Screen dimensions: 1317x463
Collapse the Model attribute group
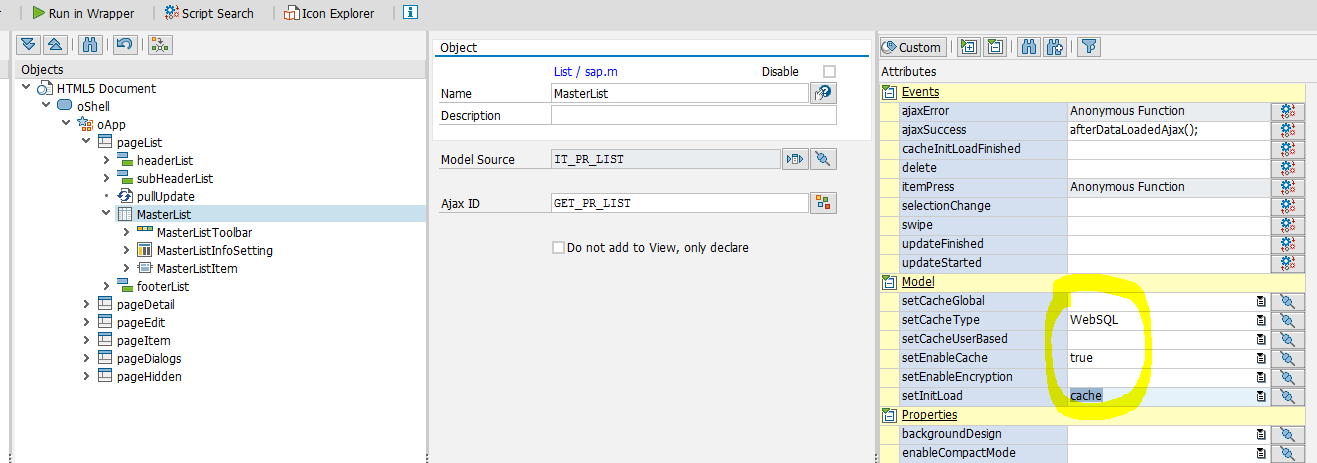889,282
